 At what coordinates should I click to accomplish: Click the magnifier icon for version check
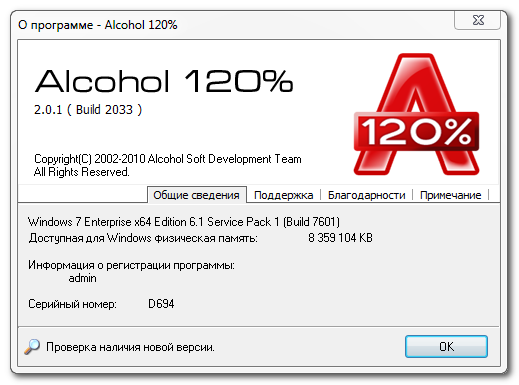[x=32, y=347]
